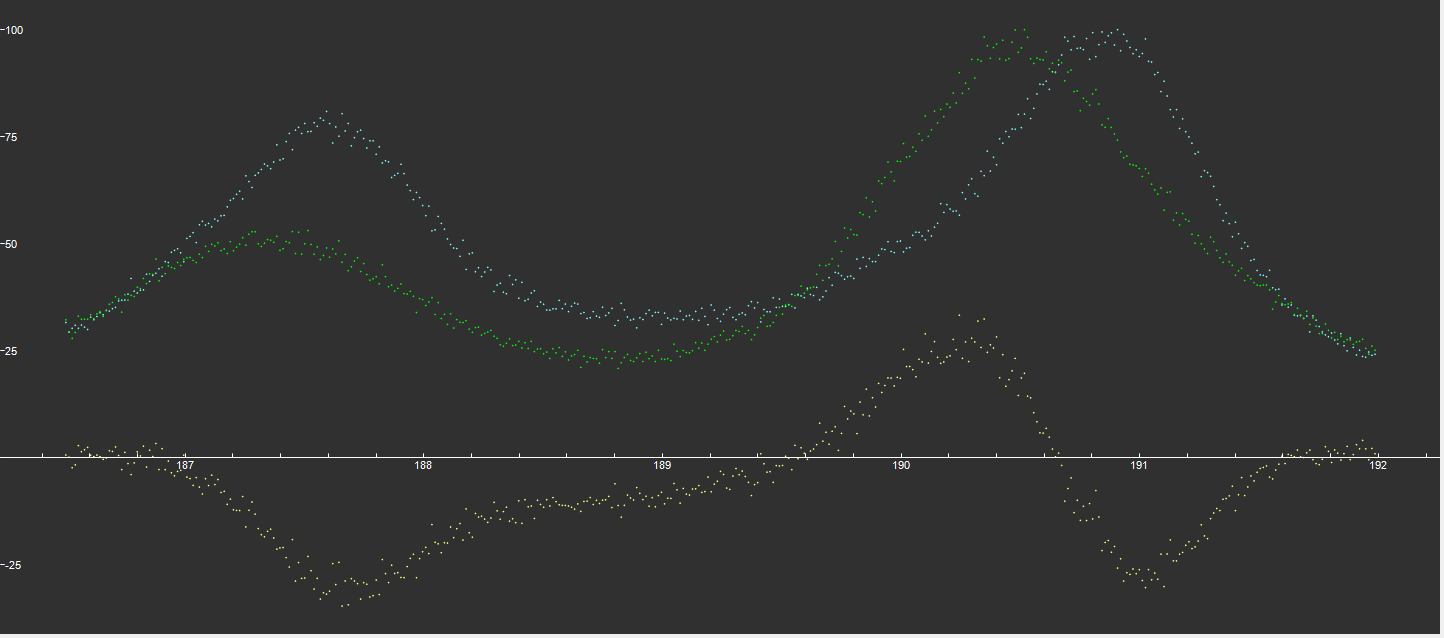Image resolution: width=1444 pixels, height=638 pixels.
Task: Select the 75 y-axis tick label
Action: 11,137
